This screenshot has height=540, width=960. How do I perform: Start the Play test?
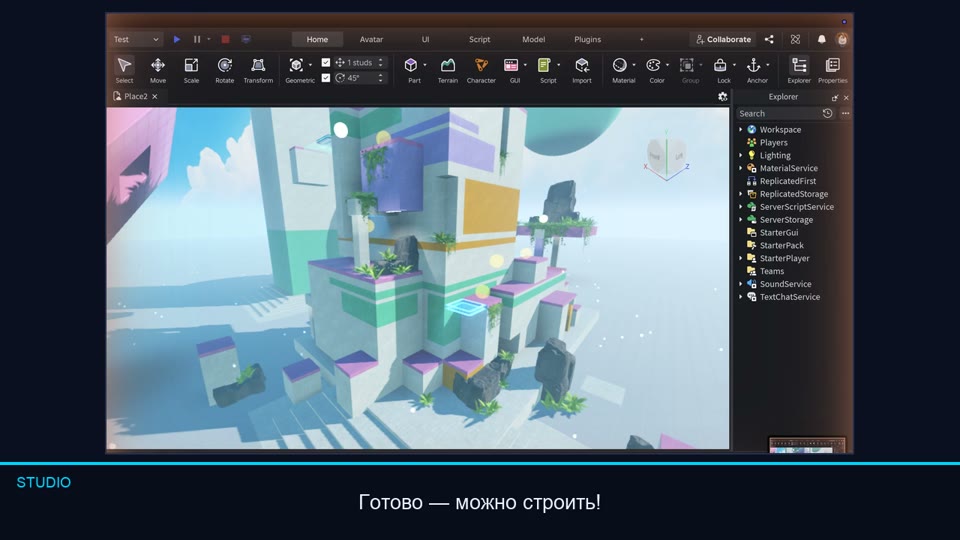pos(176,39)
